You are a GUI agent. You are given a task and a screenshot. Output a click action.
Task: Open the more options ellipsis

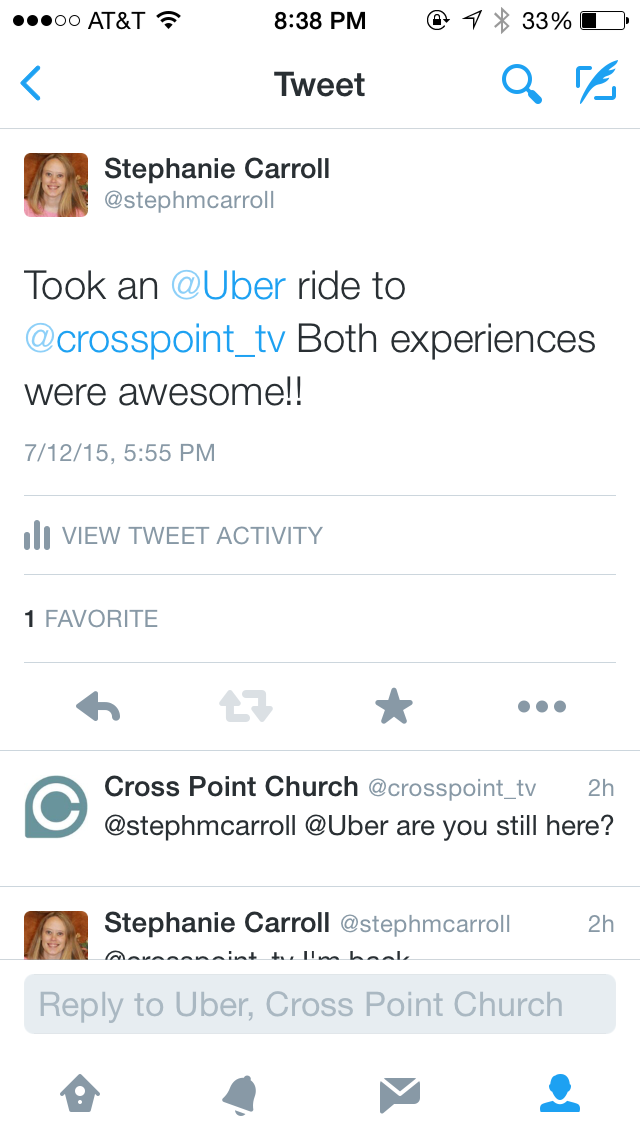542,707
